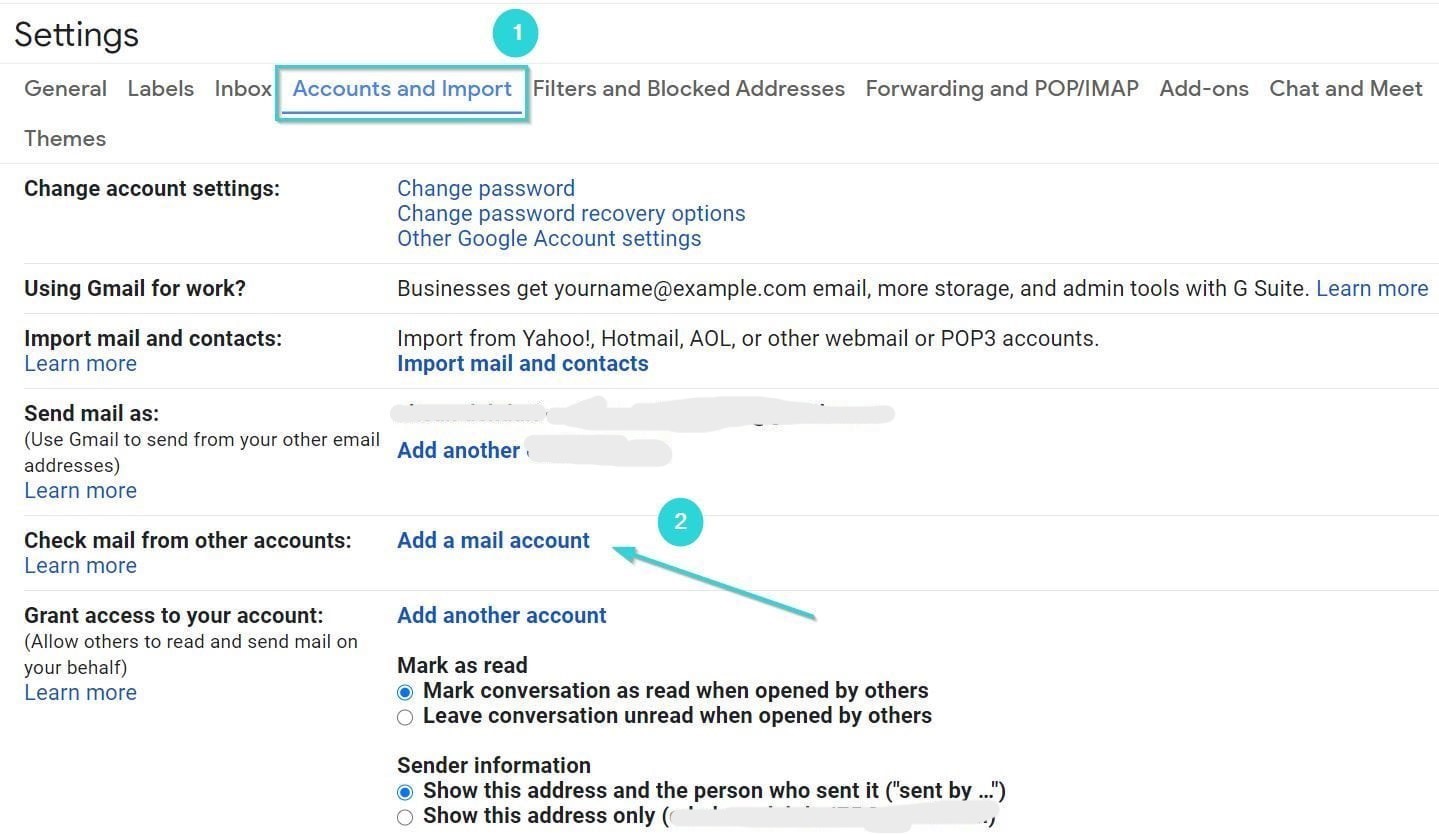Select the Accounts and Import tab
Image resolution: width=1439 pixels, height=834 pixels.
tap(402, 89)
